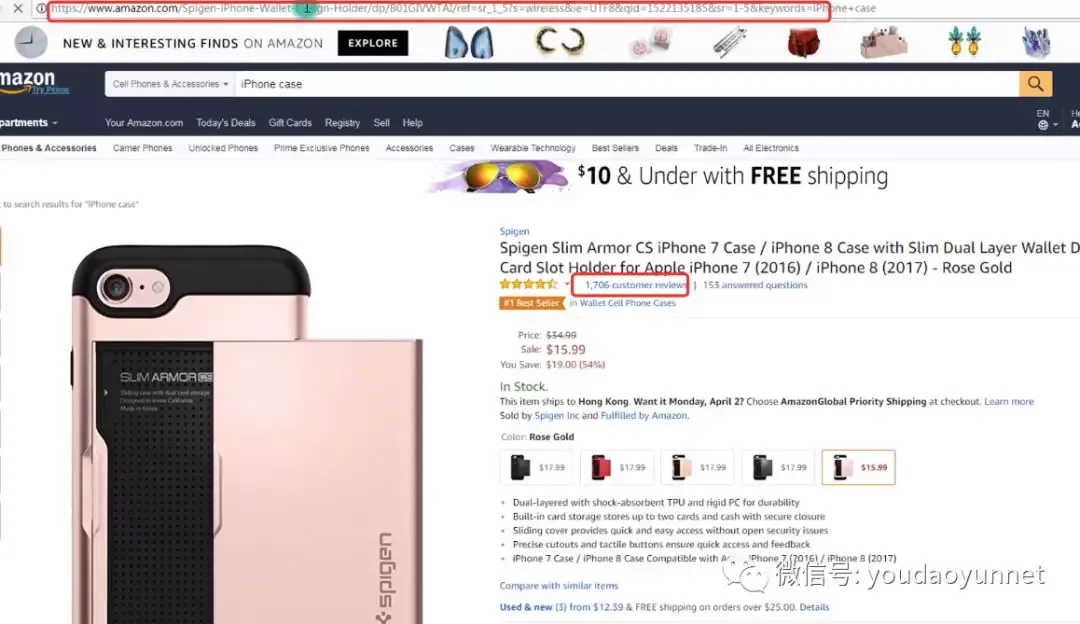
Task: Click the orange search magnifier button
Action: [1035, 84]
